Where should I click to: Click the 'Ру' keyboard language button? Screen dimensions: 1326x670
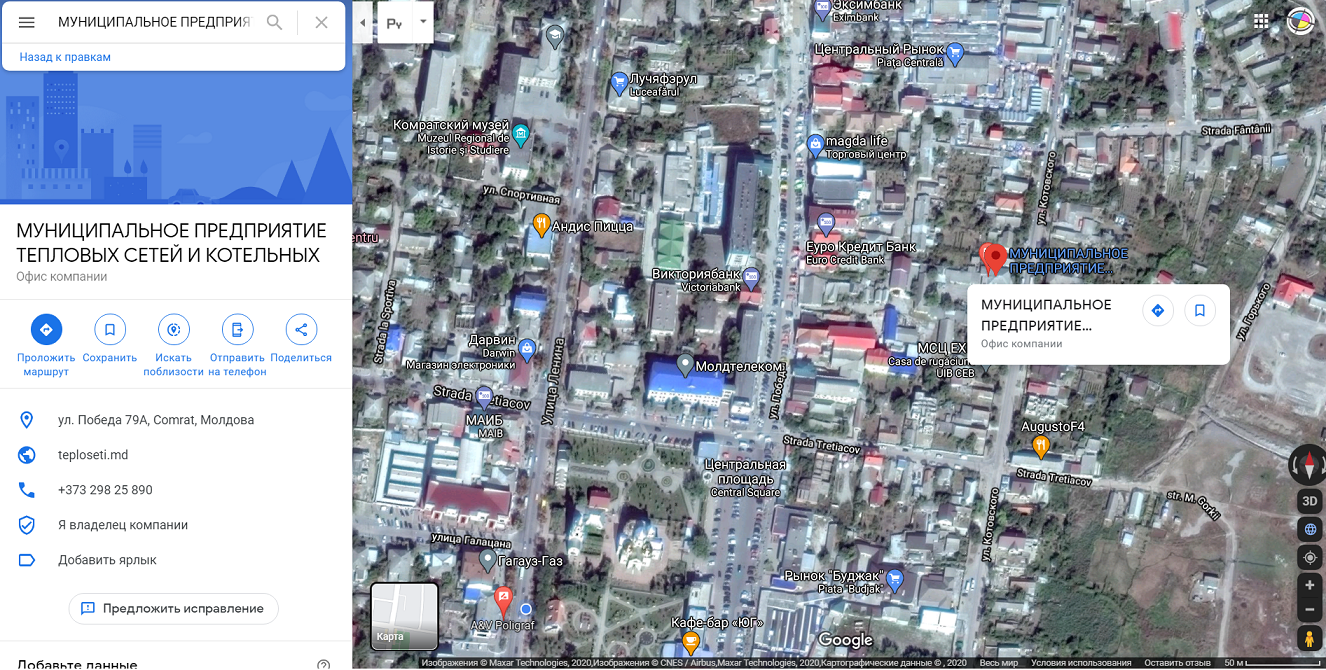coord(395,22)
